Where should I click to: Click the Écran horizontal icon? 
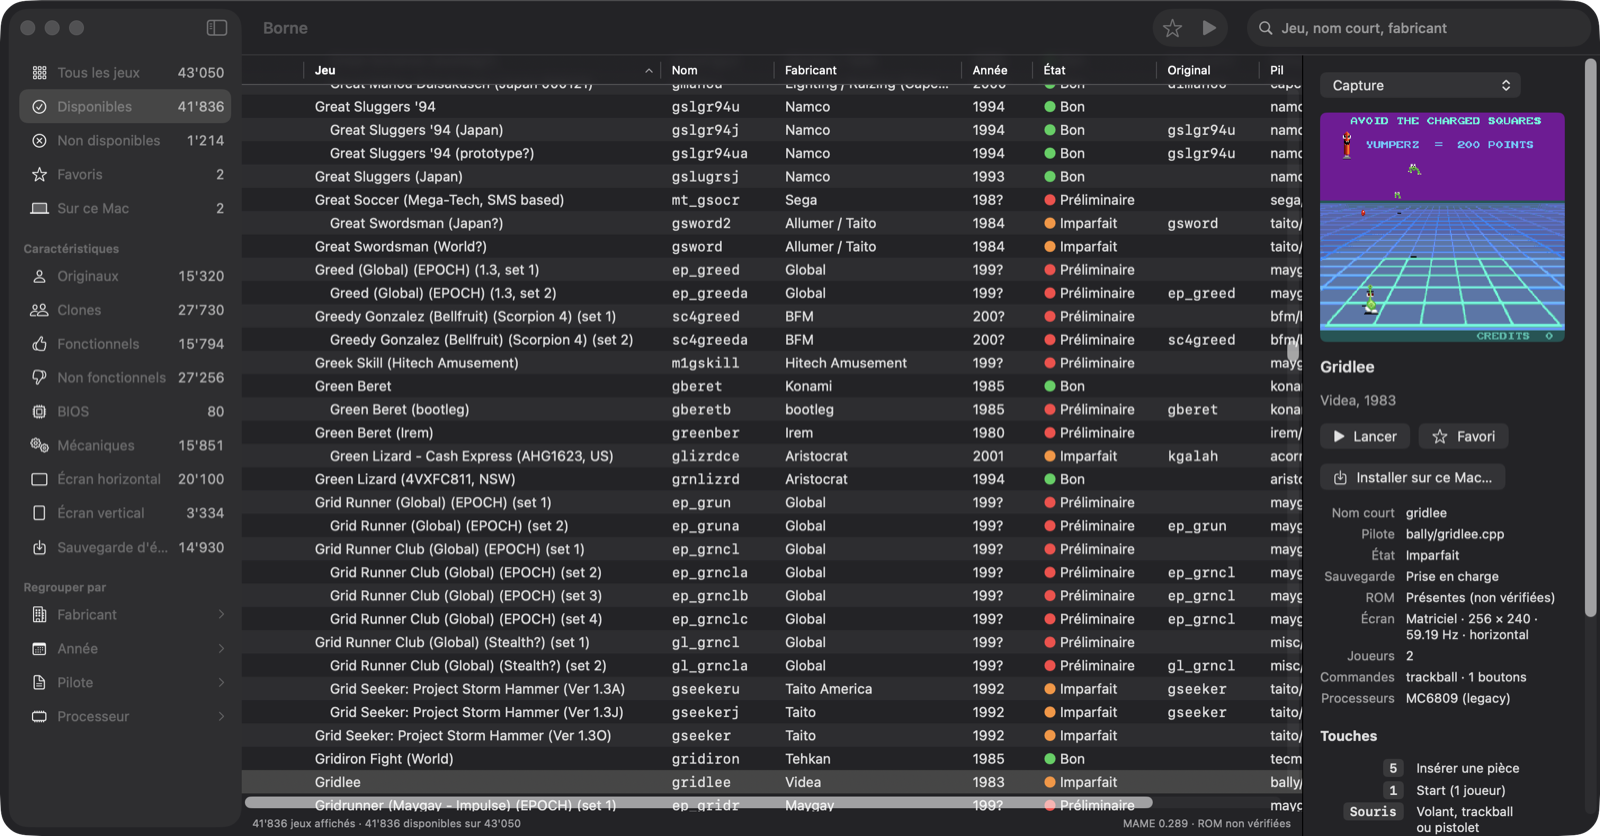(x=40, y=480)
